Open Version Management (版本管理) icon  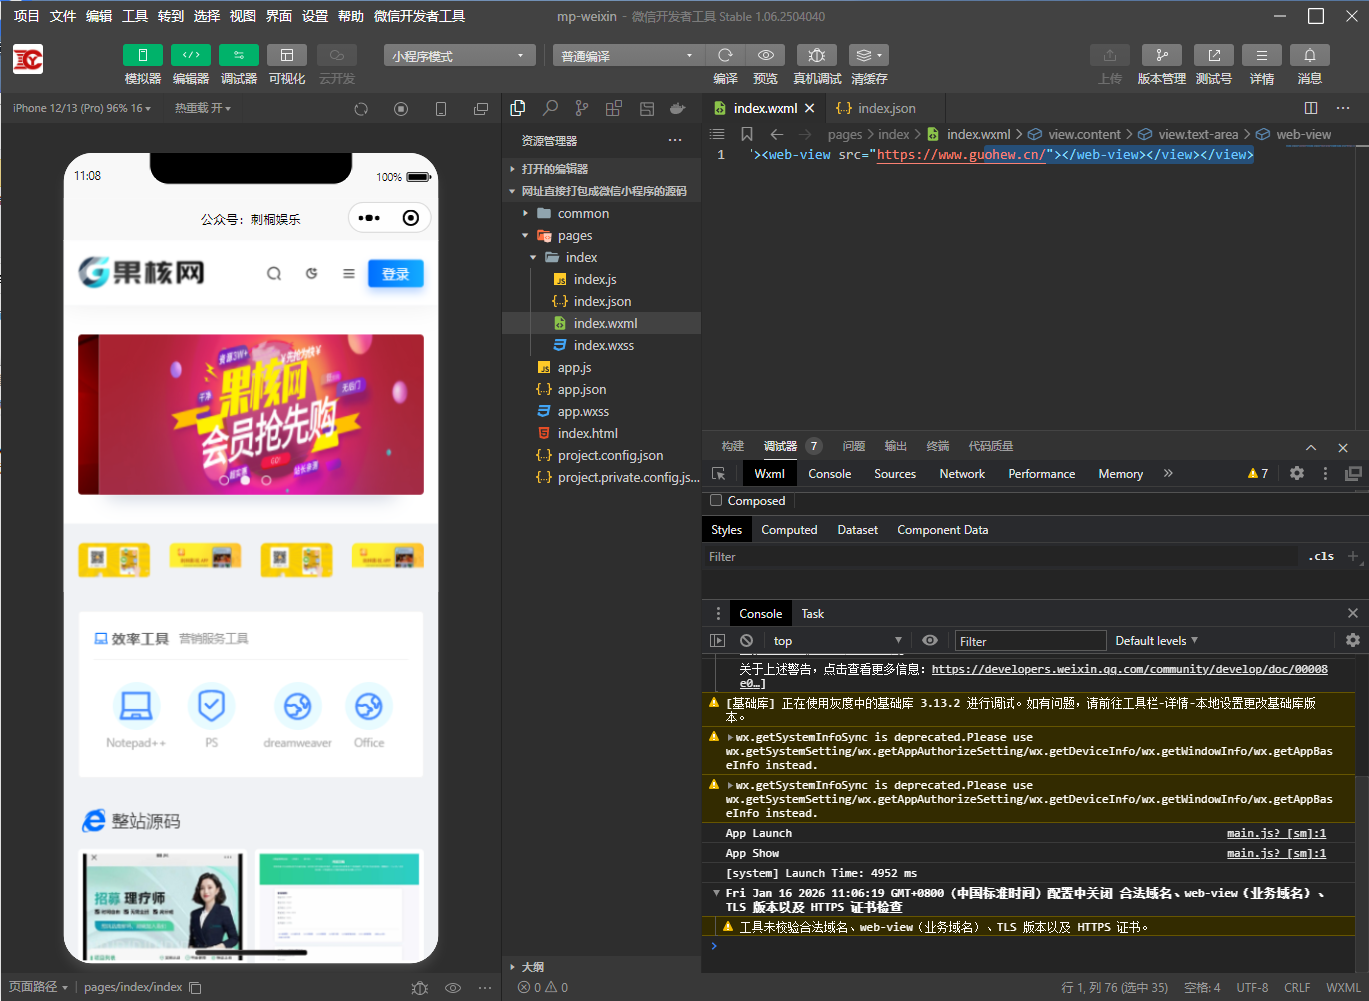[x=1161, y=56]
